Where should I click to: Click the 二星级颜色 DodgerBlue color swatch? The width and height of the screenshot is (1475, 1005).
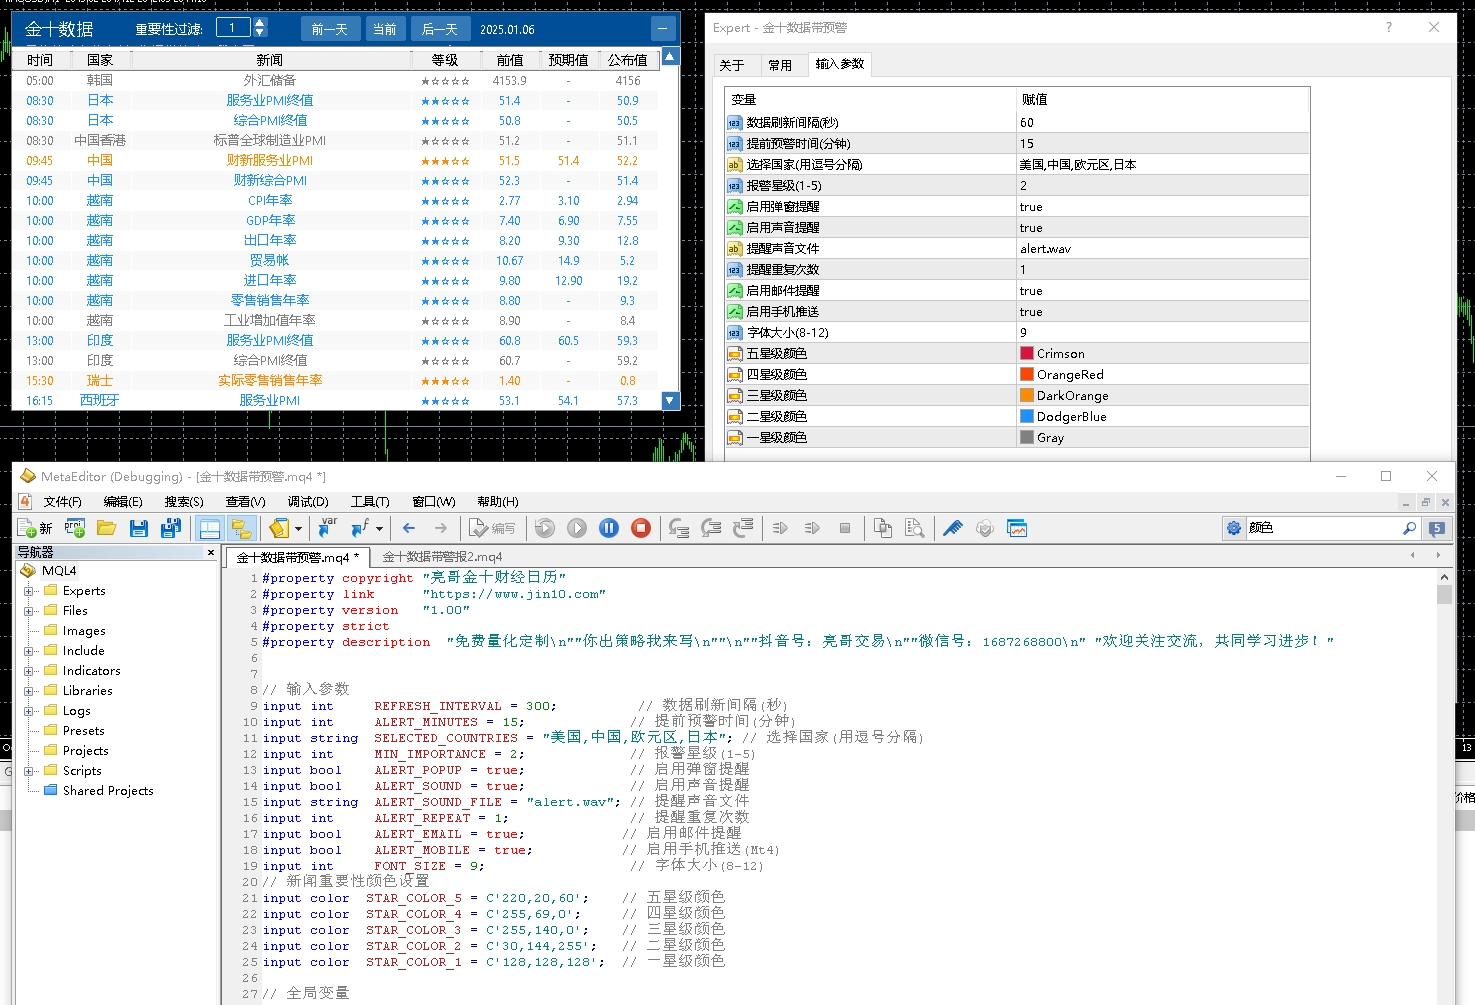click(1026, 417)
